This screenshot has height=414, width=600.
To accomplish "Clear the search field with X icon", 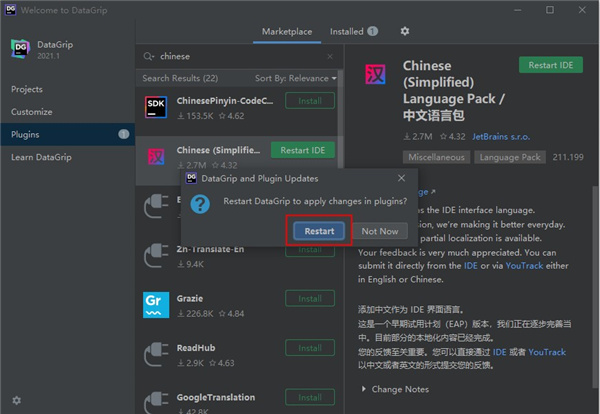I will [x=331, y=57].
